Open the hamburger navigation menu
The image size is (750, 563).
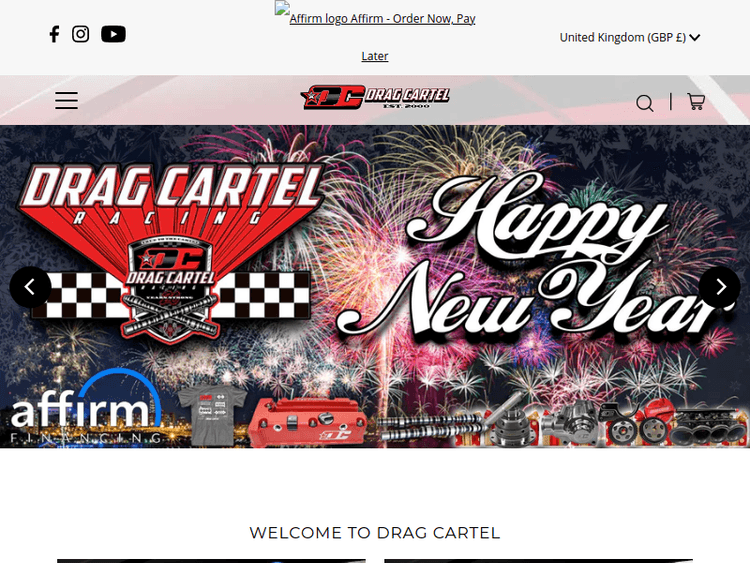click(x=66, y=100)
